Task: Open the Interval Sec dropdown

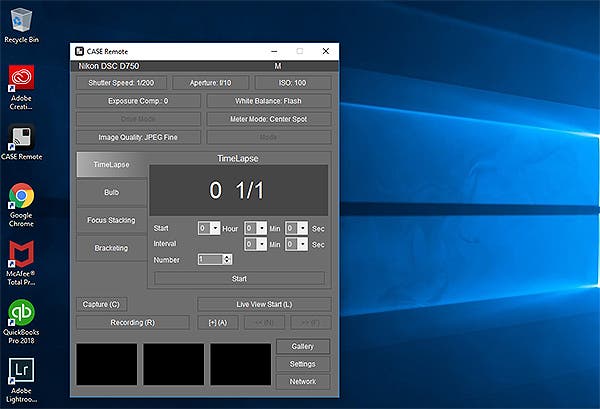Action: (x=303, y=244)
